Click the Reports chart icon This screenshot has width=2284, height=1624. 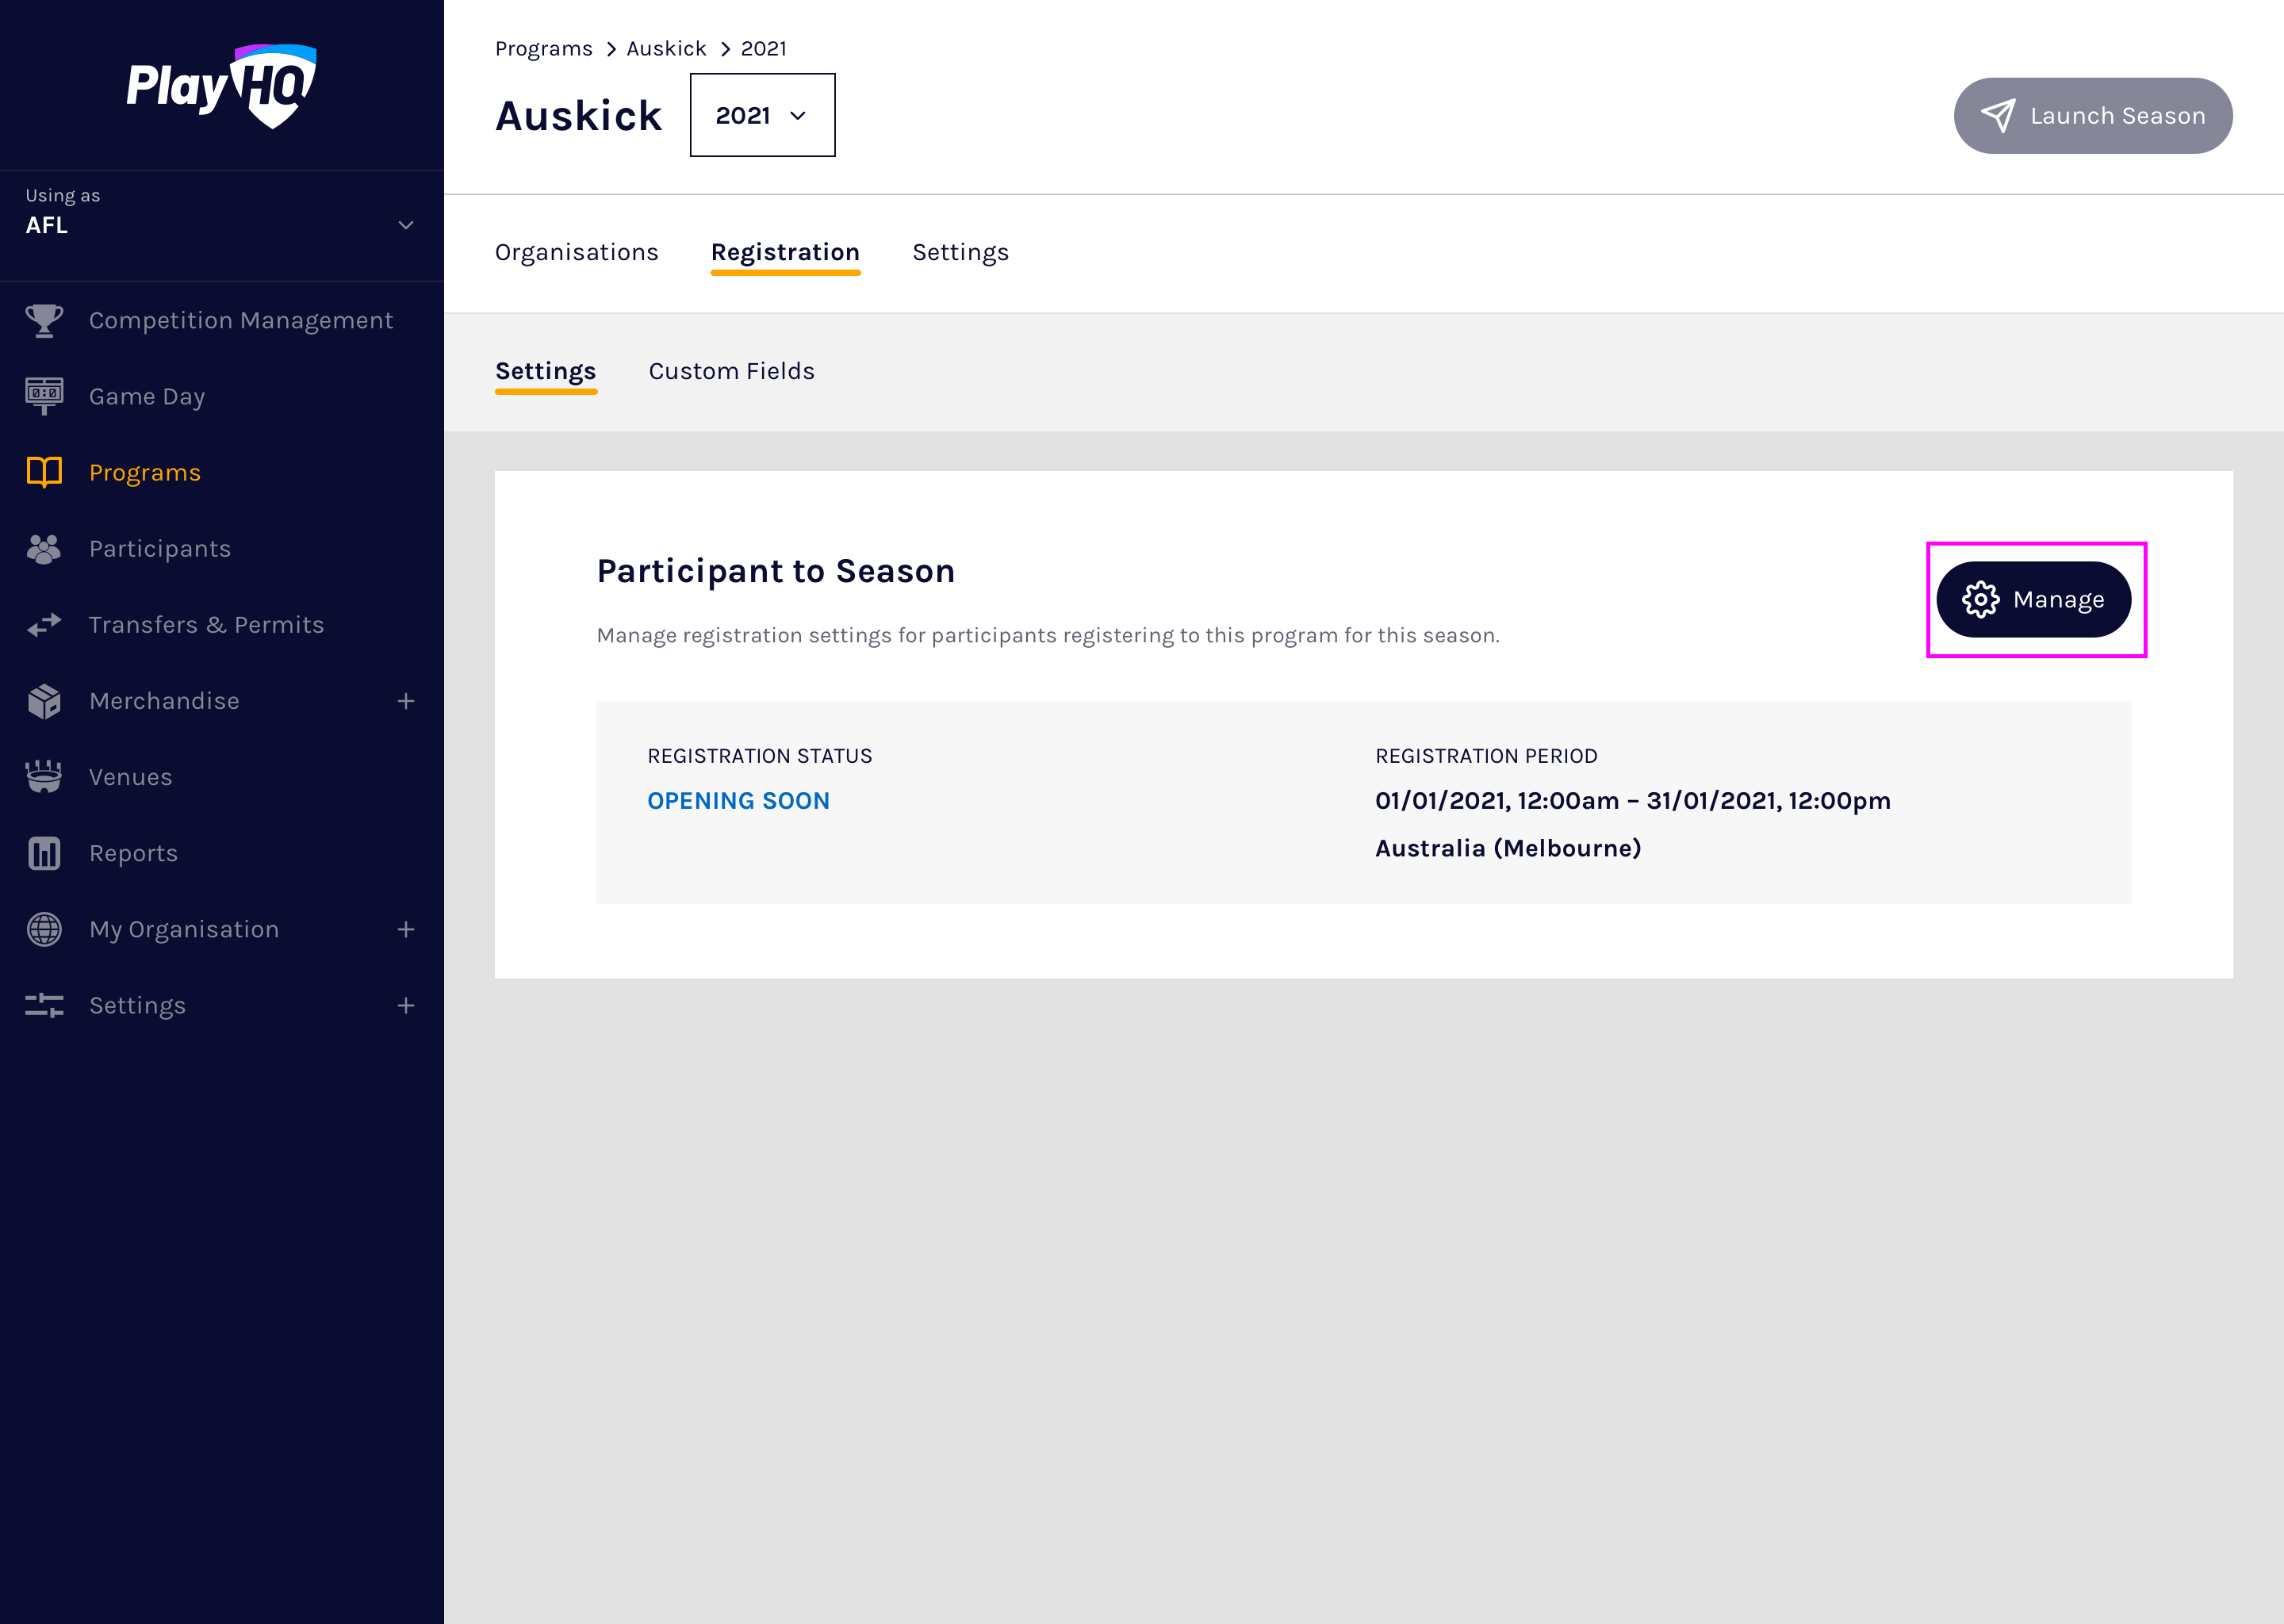44,853
